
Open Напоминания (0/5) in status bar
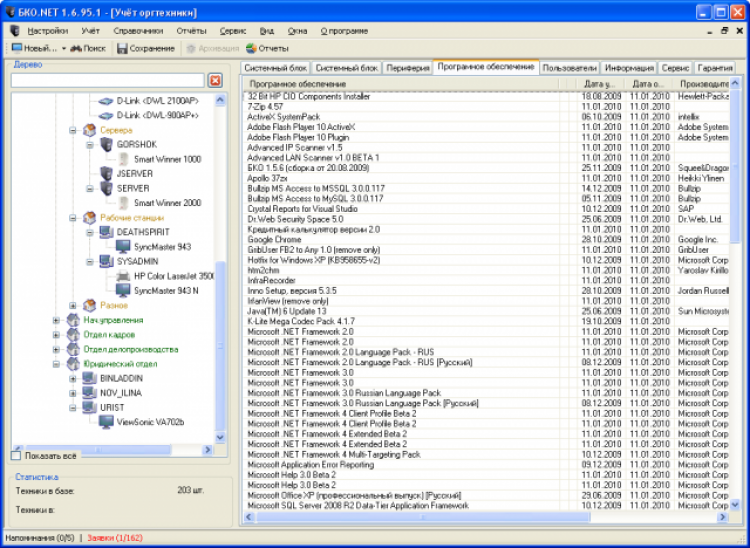click(x=40, y=538)
